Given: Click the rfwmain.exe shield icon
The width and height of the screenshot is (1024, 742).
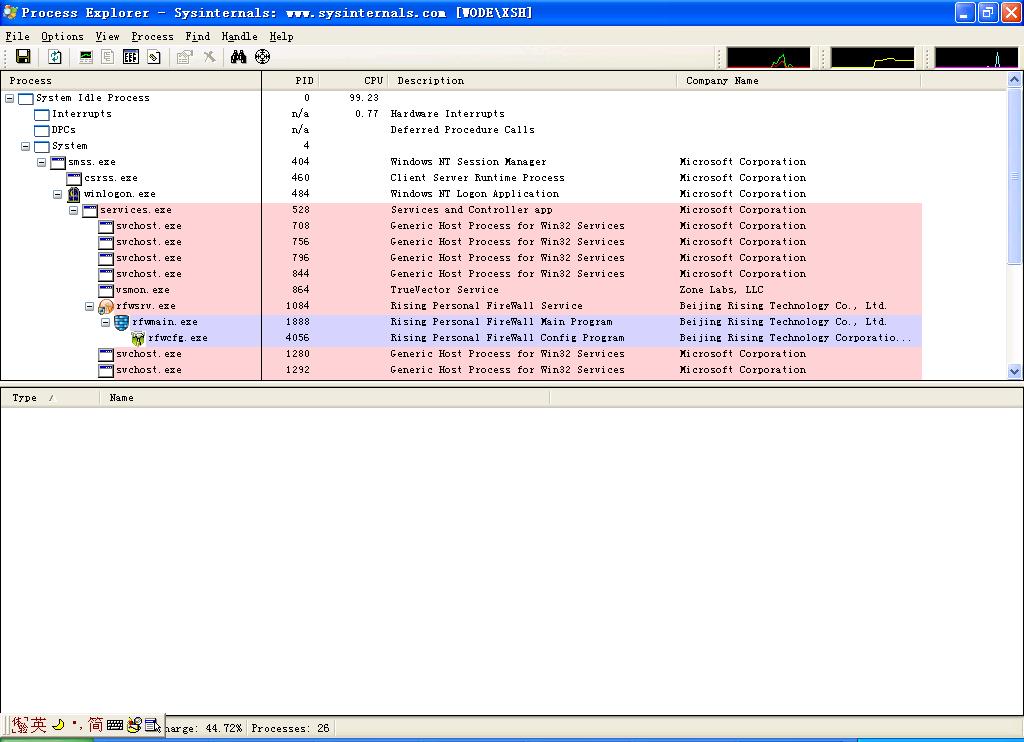Looking at the screenshot, I should point(121,322).
